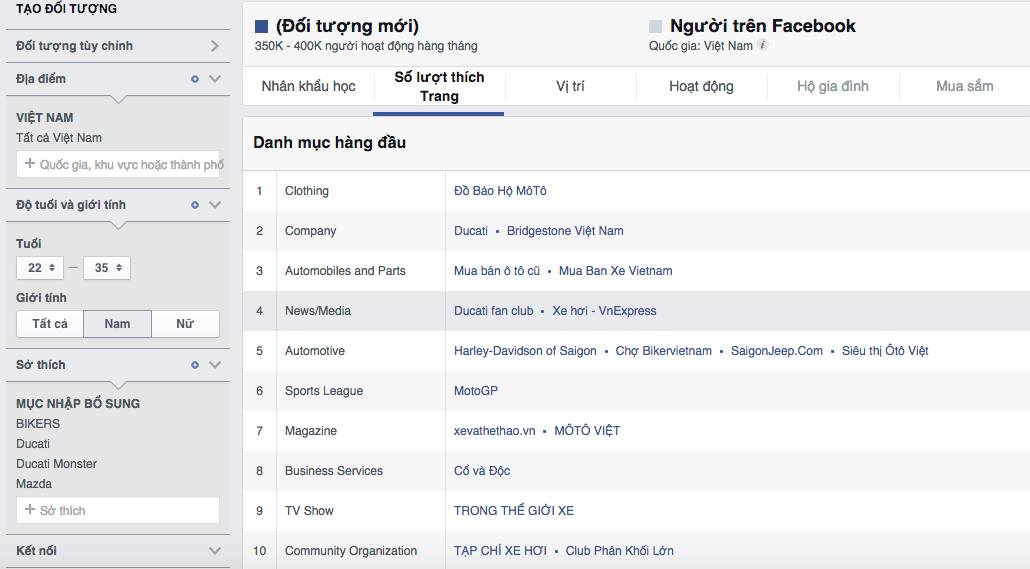
Task: Open the Cổ và Độc link
Action: tap(481, 471)
